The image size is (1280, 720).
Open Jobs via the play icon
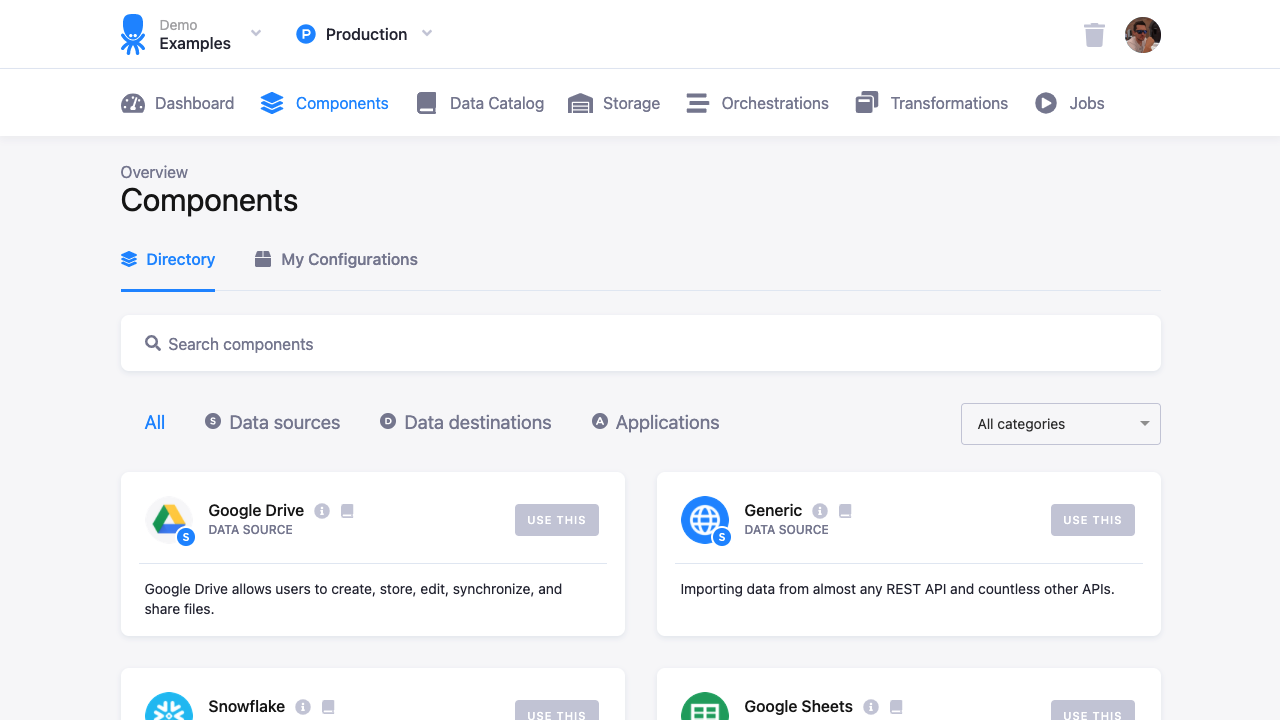pyautogui.click(x=1046, y=102)
